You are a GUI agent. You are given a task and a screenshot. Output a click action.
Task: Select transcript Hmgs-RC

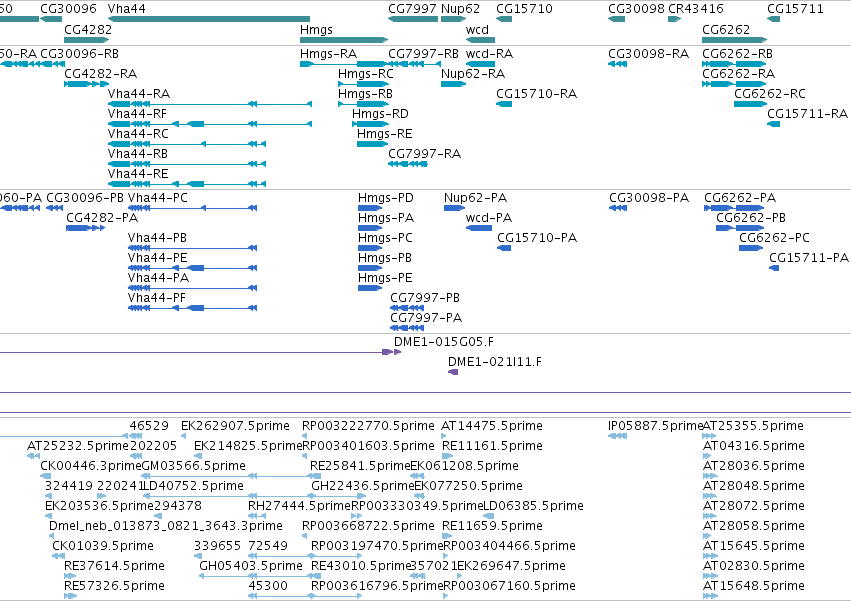(x=363, y=84)
